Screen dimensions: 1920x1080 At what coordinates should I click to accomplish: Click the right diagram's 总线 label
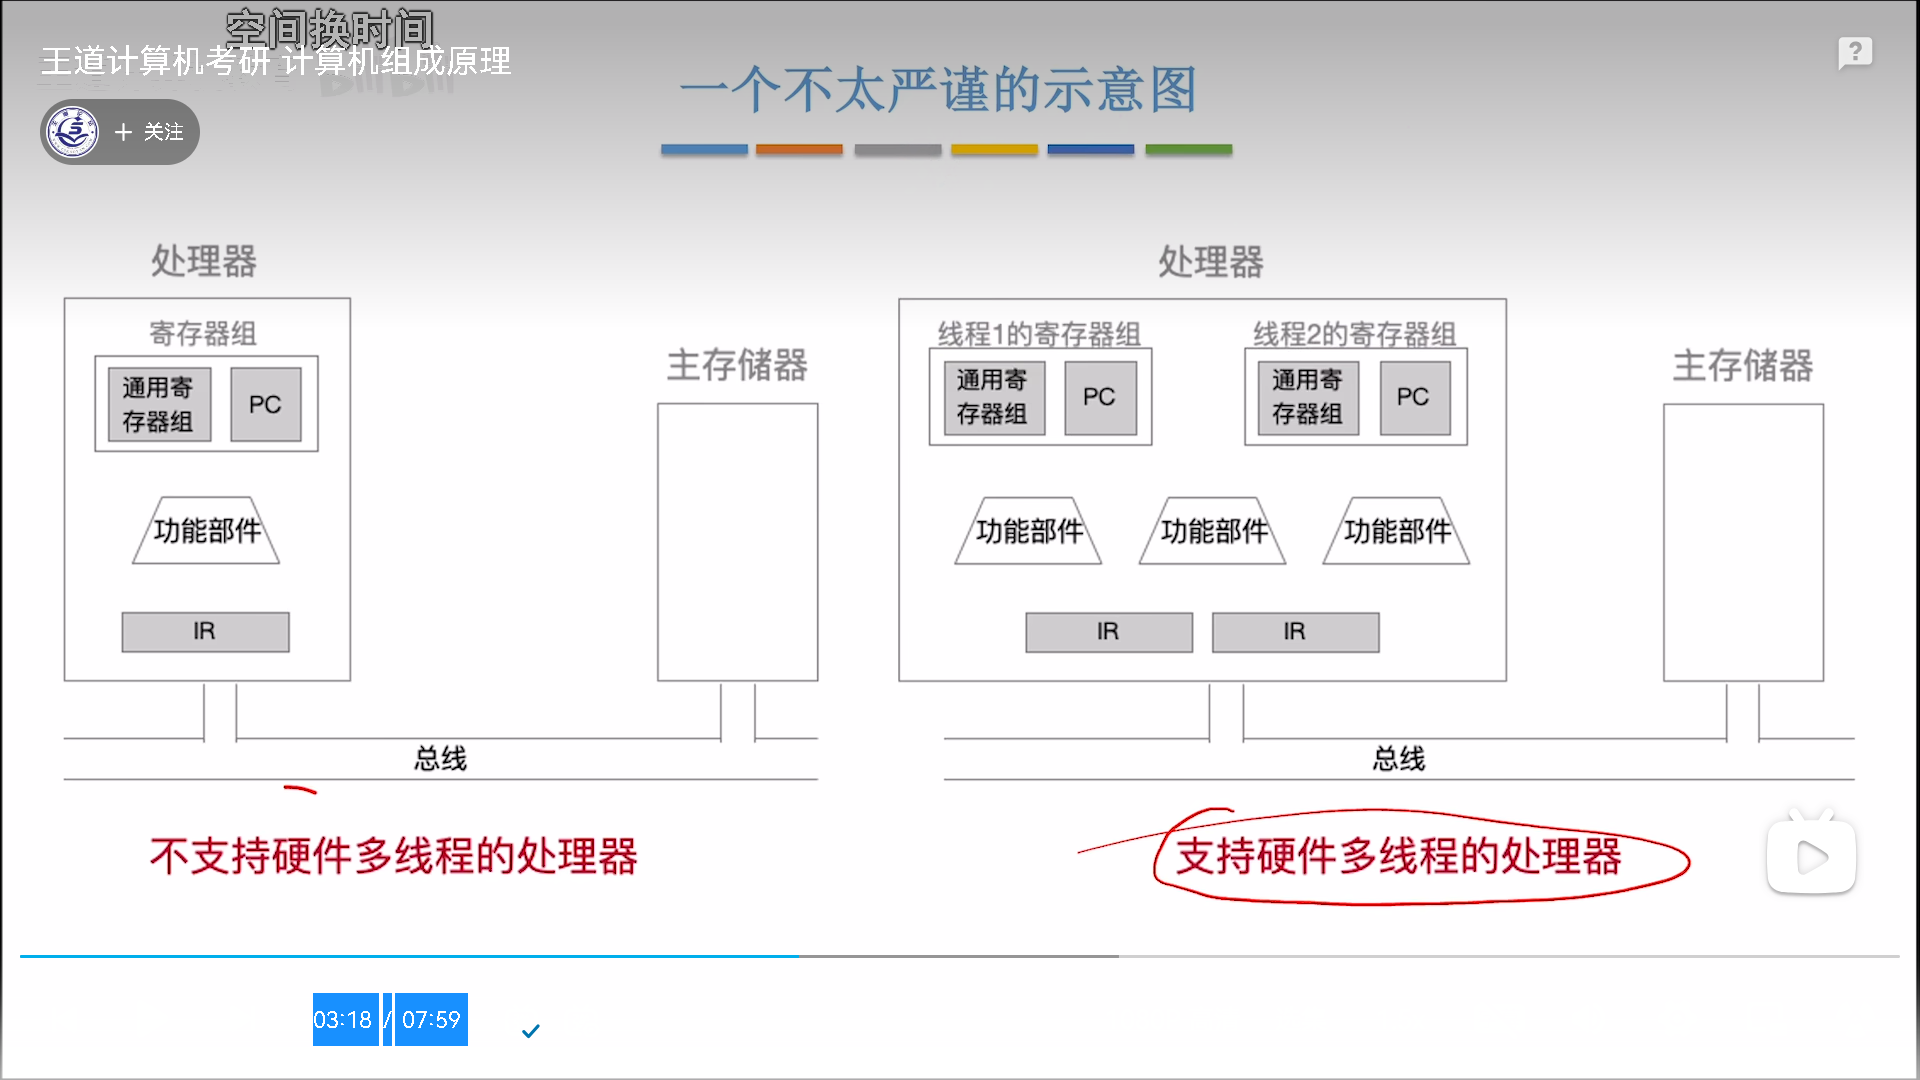point(1398,758)
